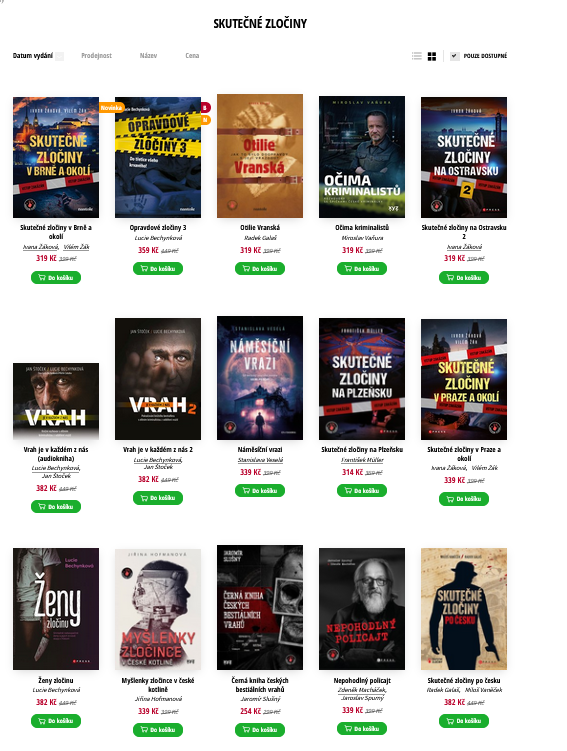Switch to list view icon
Image resolution: width=567 pixels, height=751 pixels.
click(x=417, y=56)
